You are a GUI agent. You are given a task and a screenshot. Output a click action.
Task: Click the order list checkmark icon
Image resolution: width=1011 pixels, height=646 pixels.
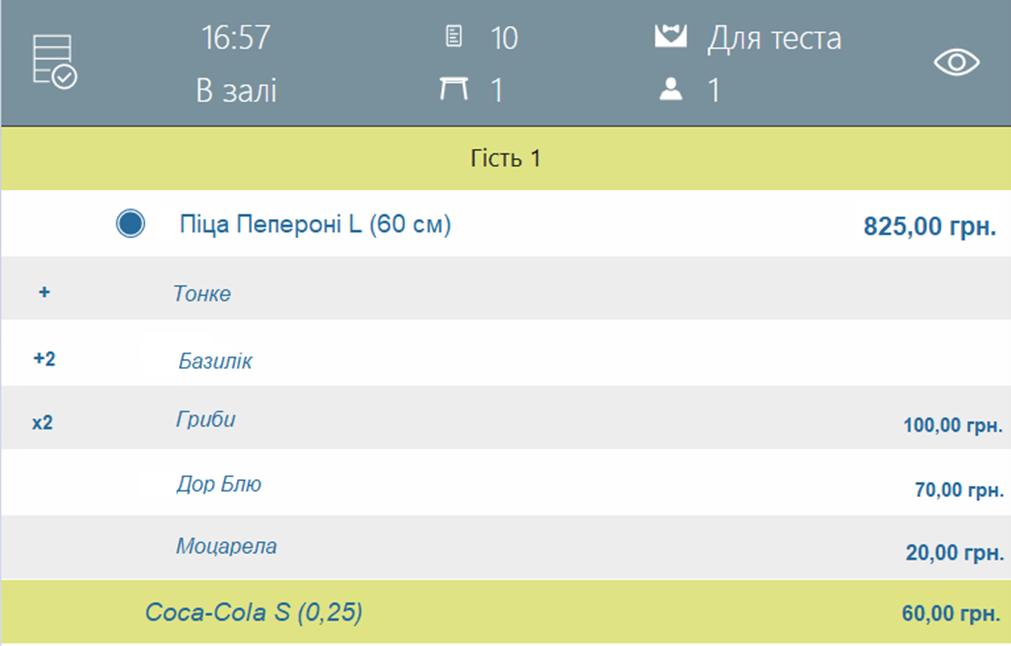(x=55, y=62)
